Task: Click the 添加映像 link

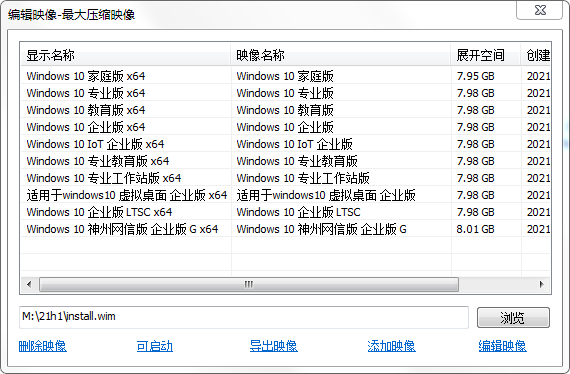Action: coord(392,346)
